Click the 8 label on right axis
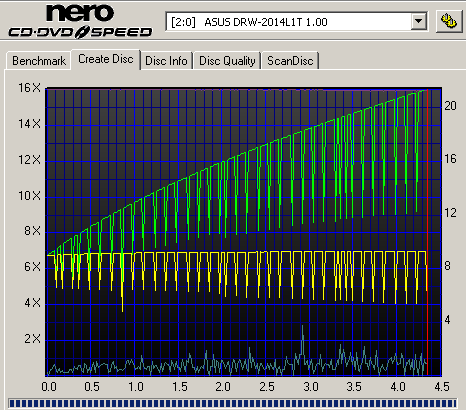Screen dimensions: 466x410 point(447,266)
